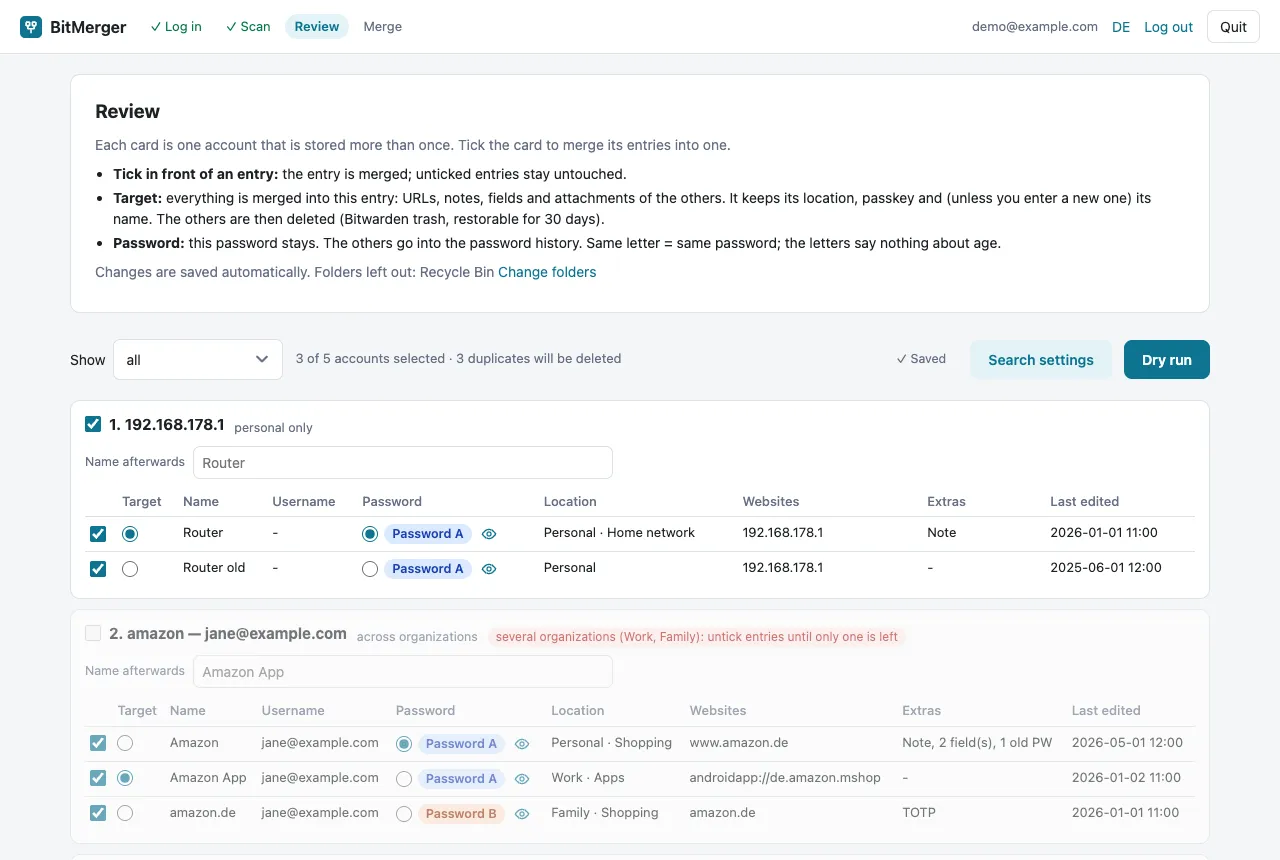Viewport: 1280px width, 860px height.
Task: Click the Personal · Home network location
Action: [x=619, y=533]
